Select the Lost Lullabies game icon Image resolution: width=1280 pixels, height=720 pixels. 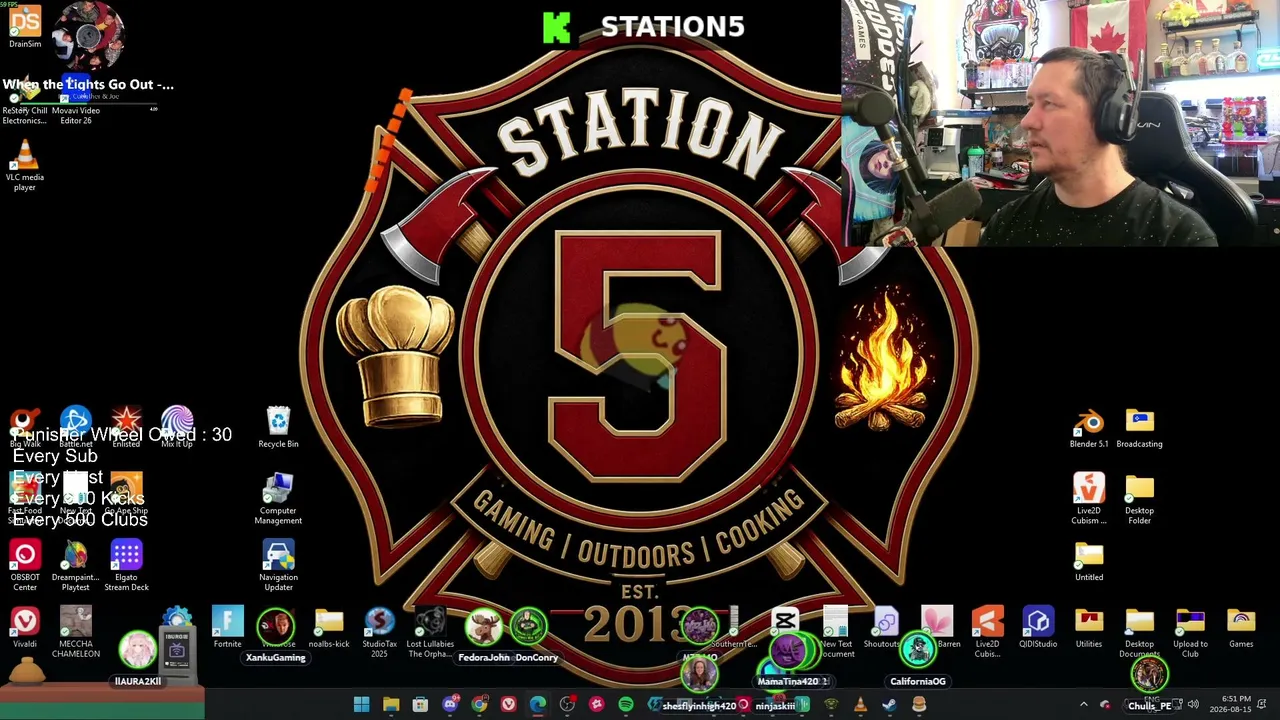point(430,633)
